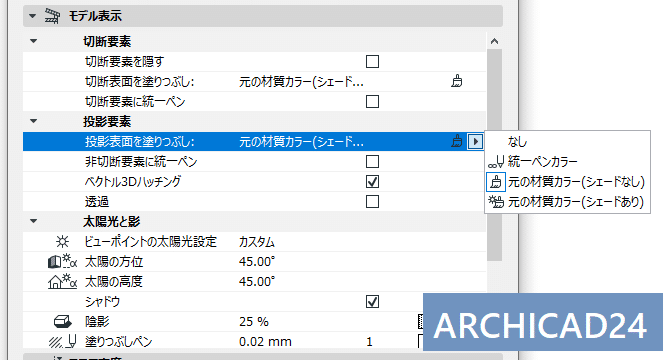Select the ベクトル3Dハッチング row label
671x360 pixels.
click(133, 181)
